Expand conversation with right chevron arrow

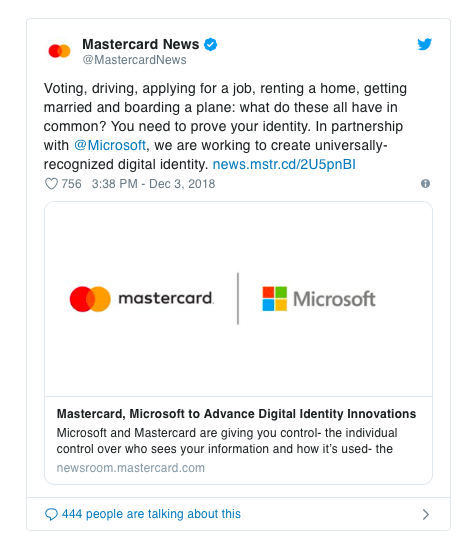point(426,514)
